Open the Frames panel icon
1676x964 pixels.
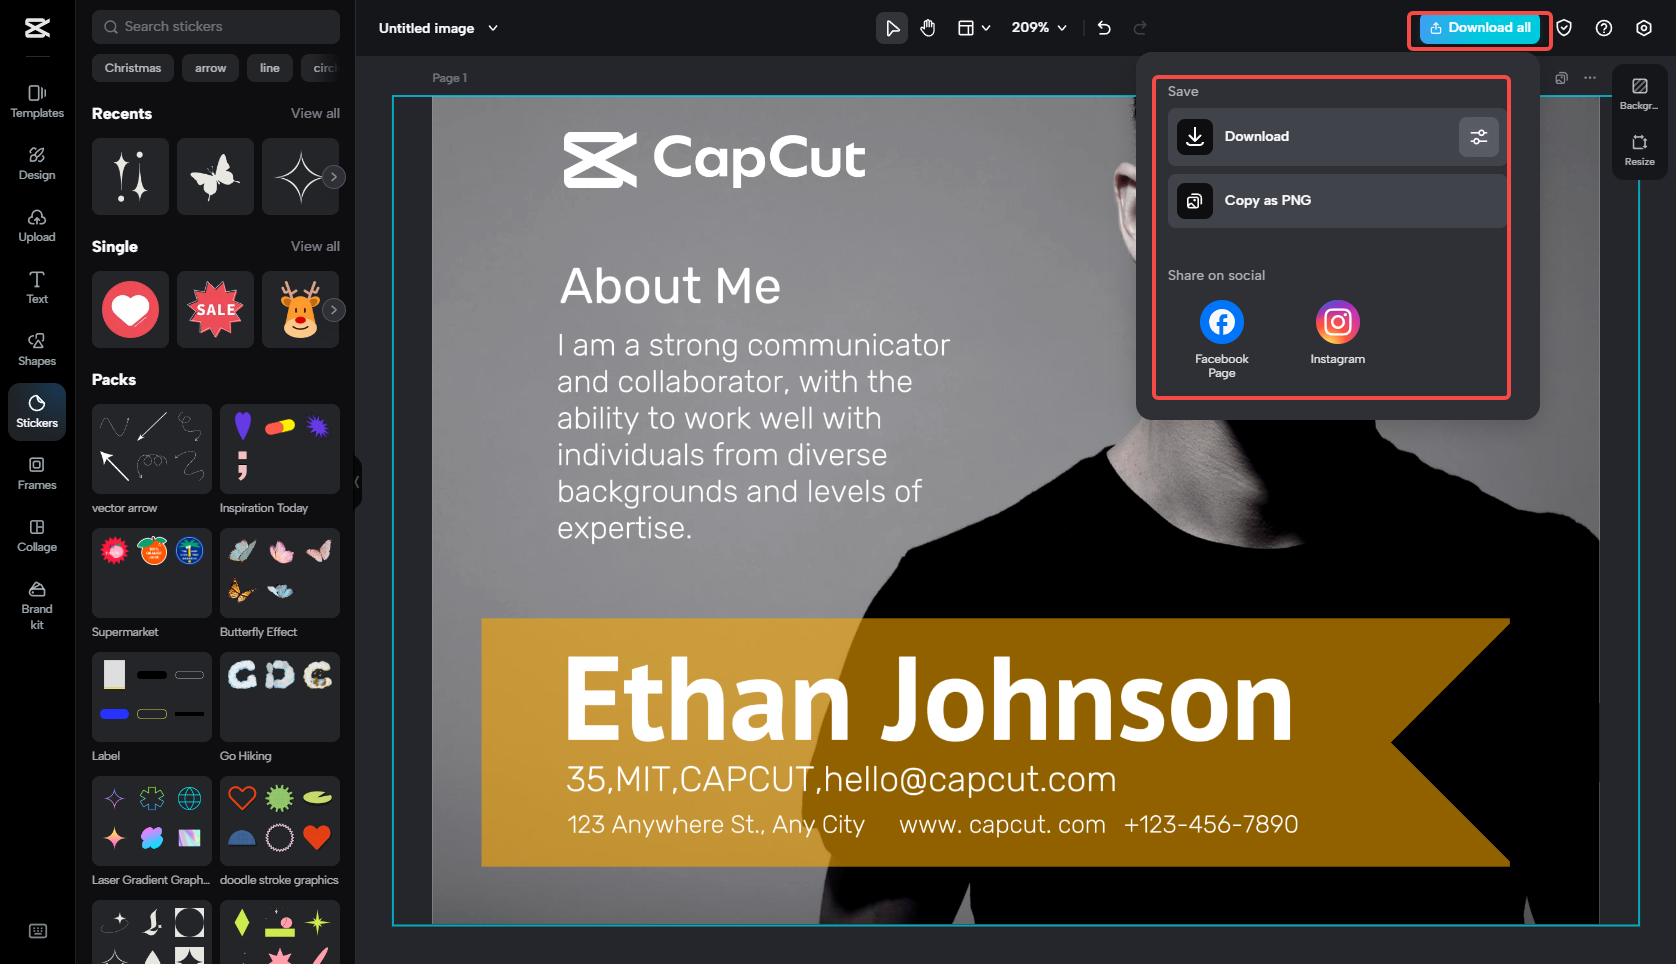tap(37, 473)
